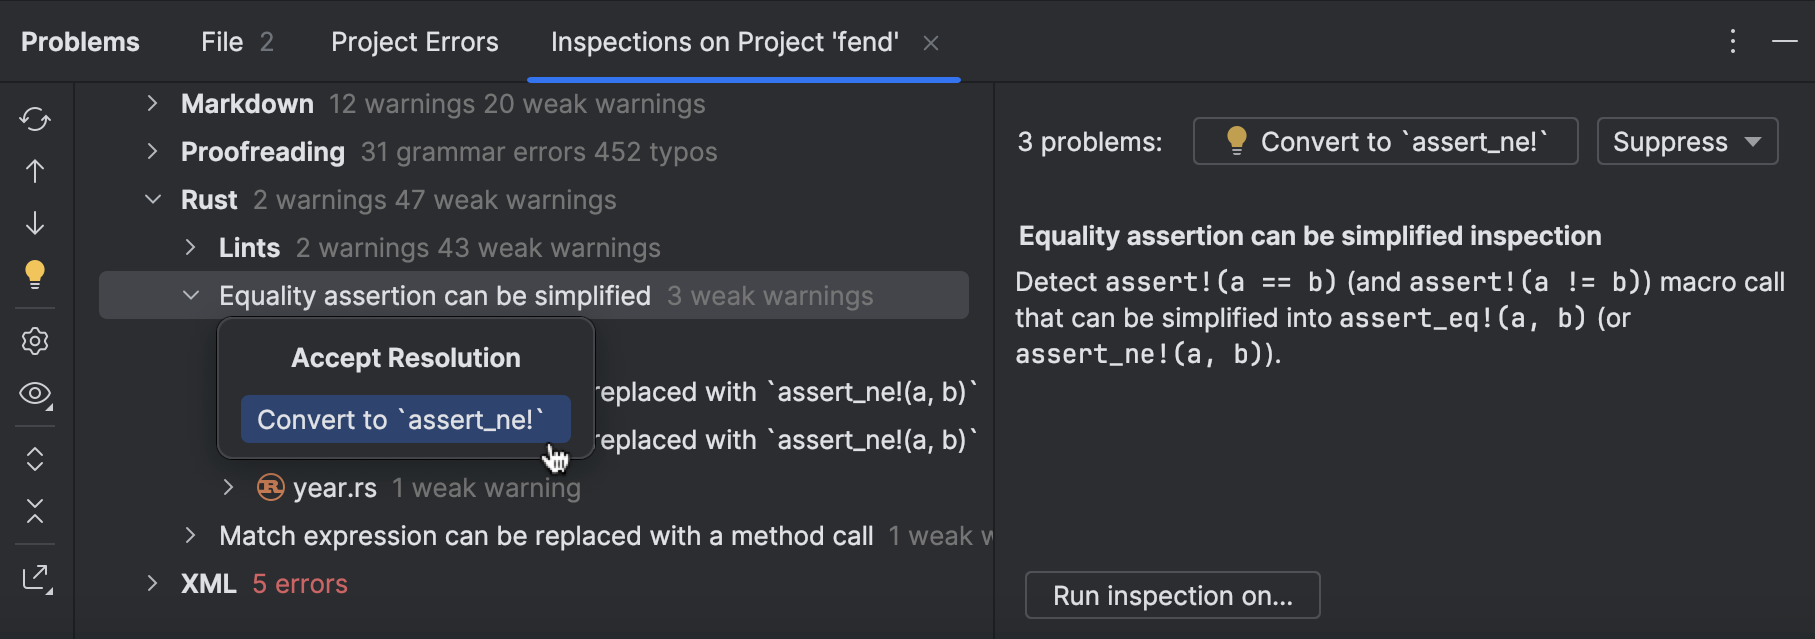Choose Convert to `assert_ne!` in the popup
1815x639 pixels.
point(405,419)
